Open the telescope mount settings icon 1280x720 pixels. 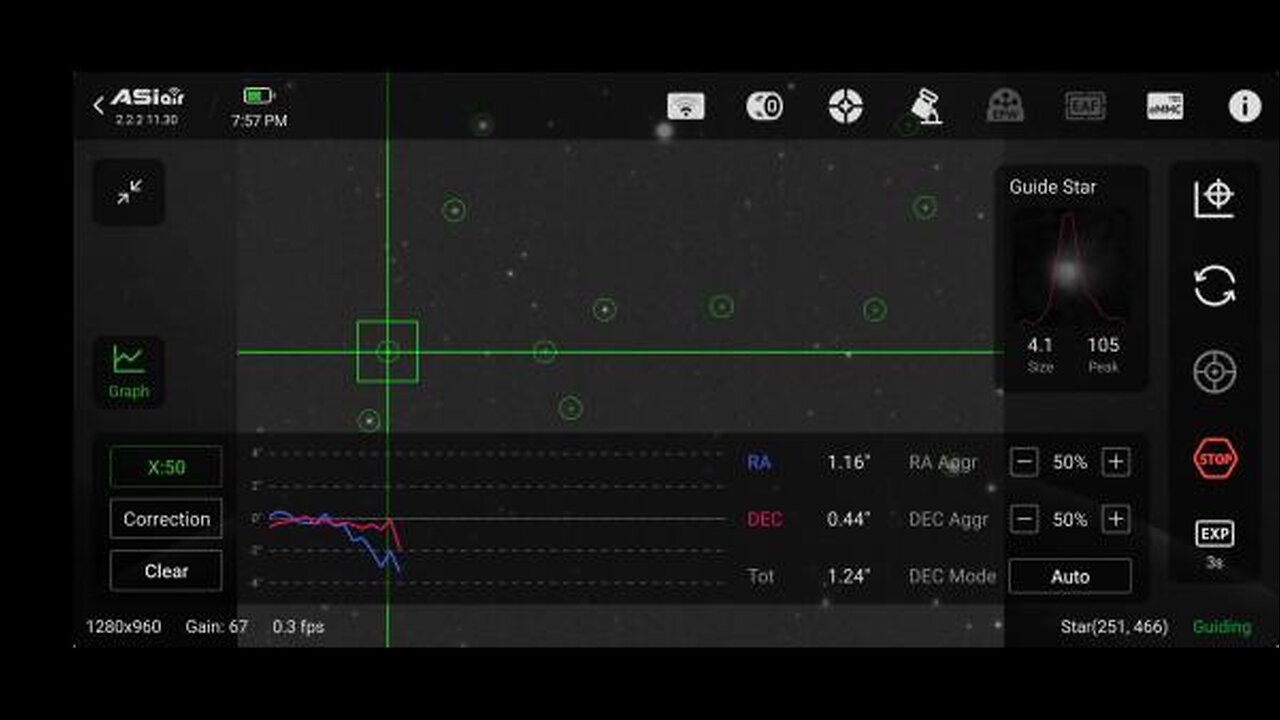pyautogui.click(x=925, y=106)
